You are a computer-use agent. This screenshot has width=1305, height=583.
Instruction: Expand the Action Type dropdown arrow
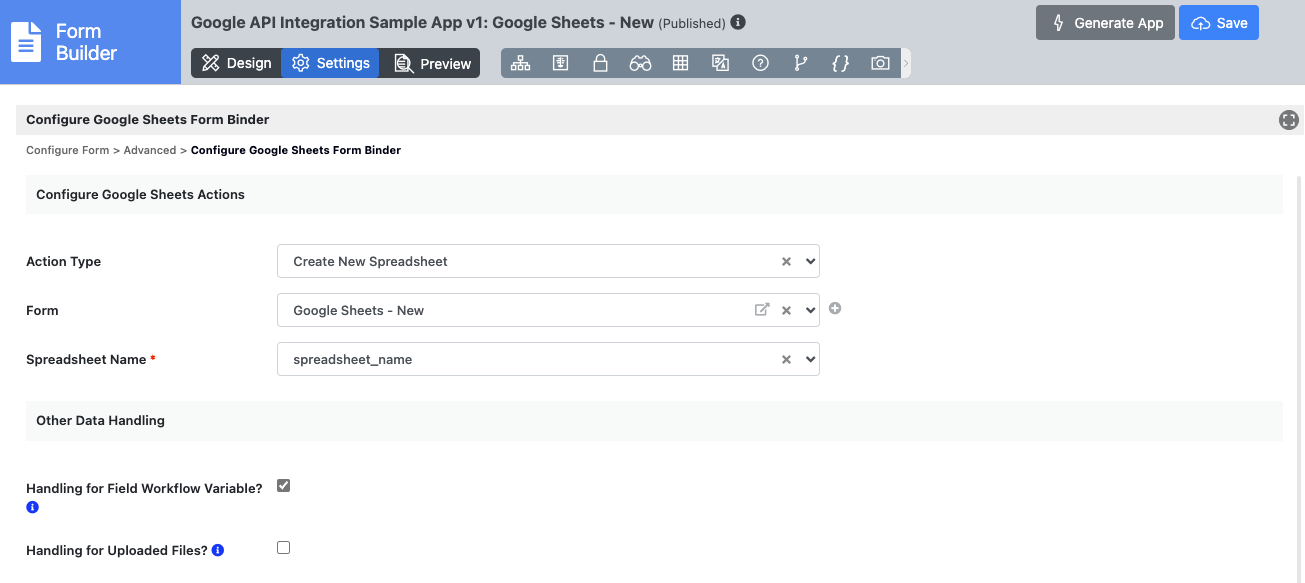pyautogui.click(x=810, y=261)
